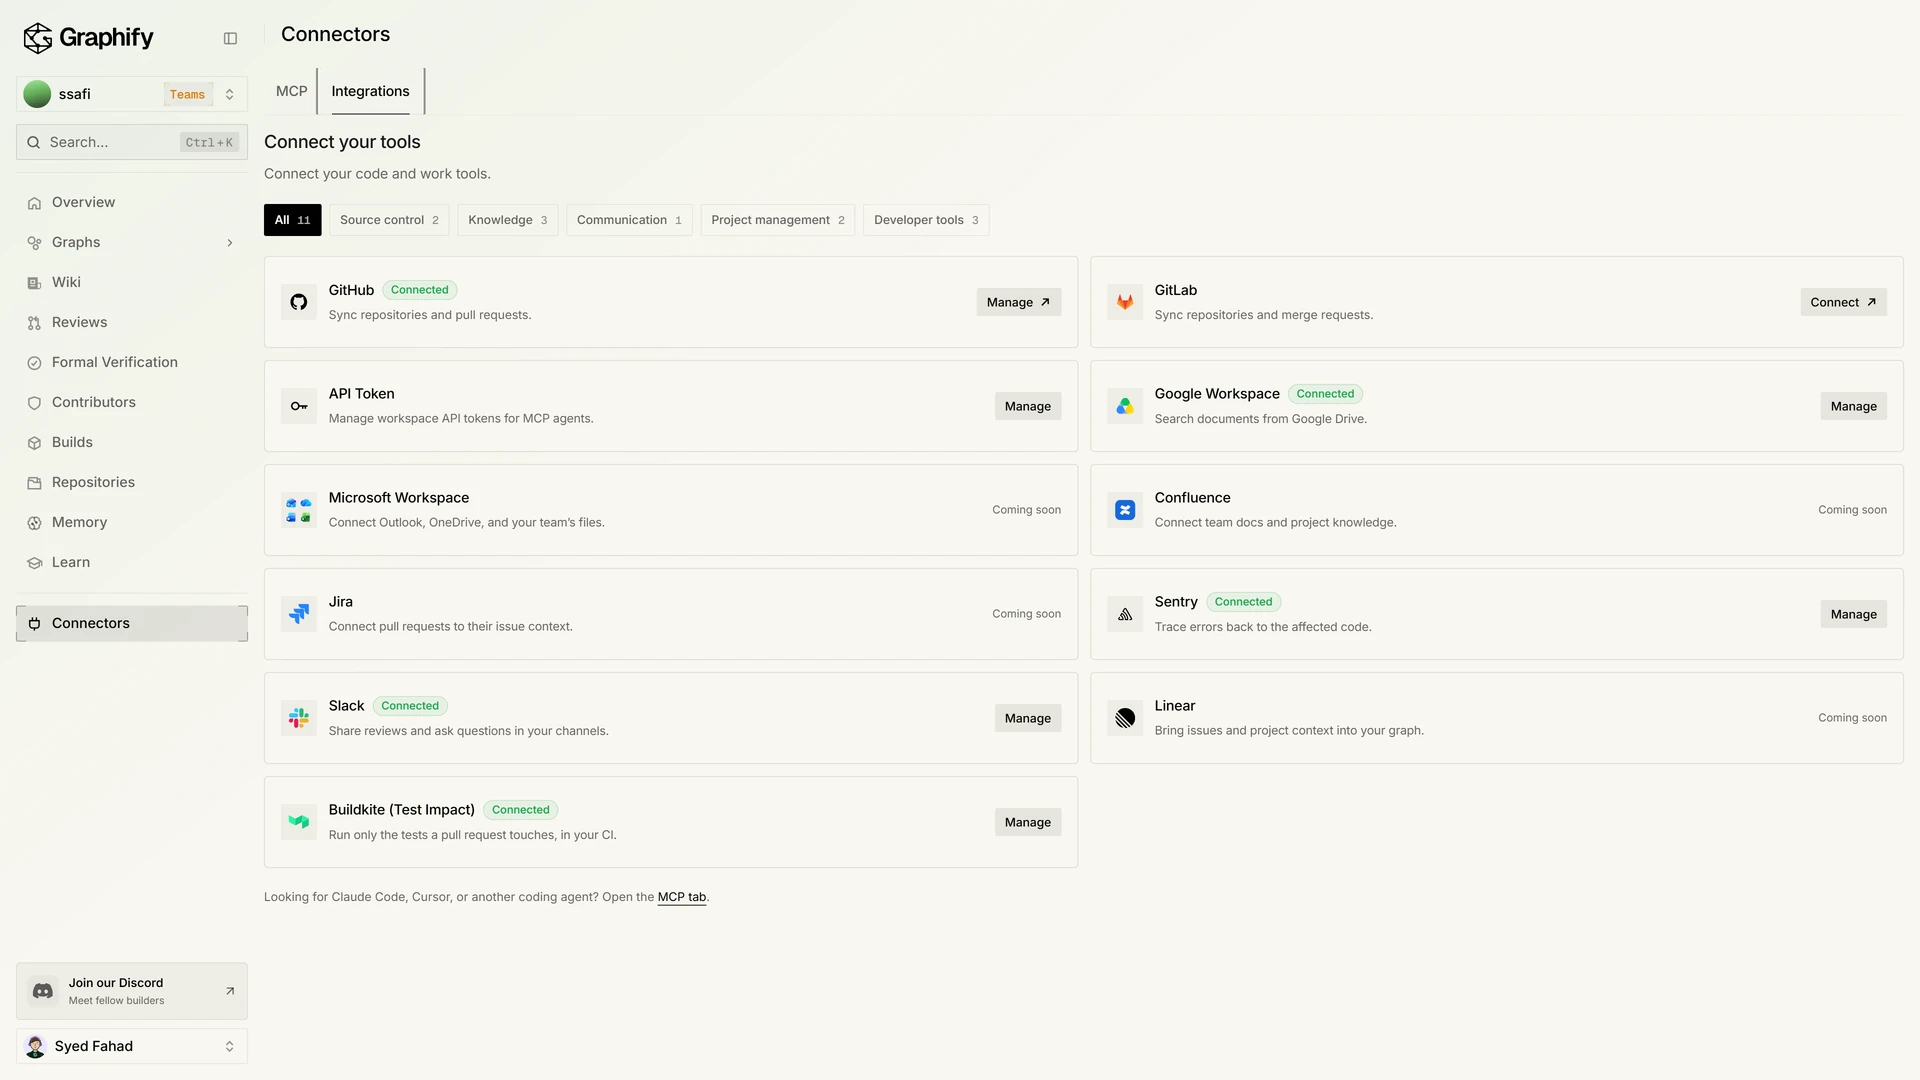Click the Slack logo icon
Viewport: 1920px width, 1080px height.
tap(299, 718)
